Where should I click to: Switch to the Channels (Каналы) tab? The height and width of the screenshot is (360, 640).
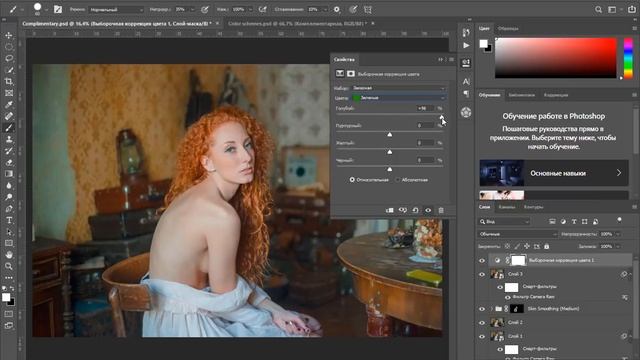click(507, 207)
